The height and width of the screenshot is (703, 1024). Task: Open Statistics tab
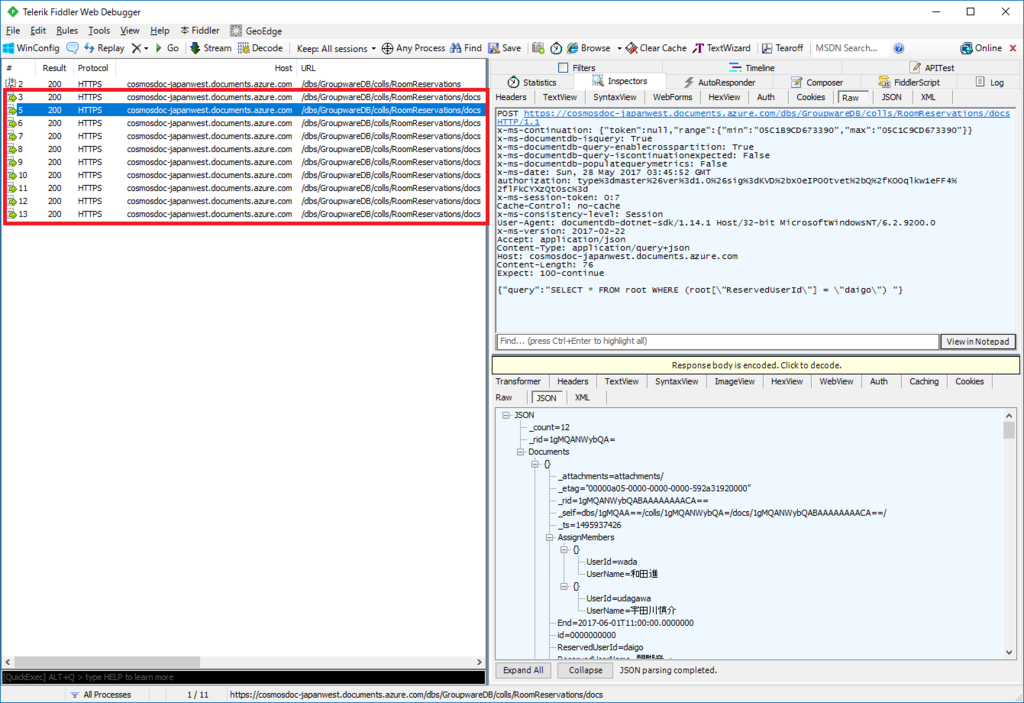[532, 82]
